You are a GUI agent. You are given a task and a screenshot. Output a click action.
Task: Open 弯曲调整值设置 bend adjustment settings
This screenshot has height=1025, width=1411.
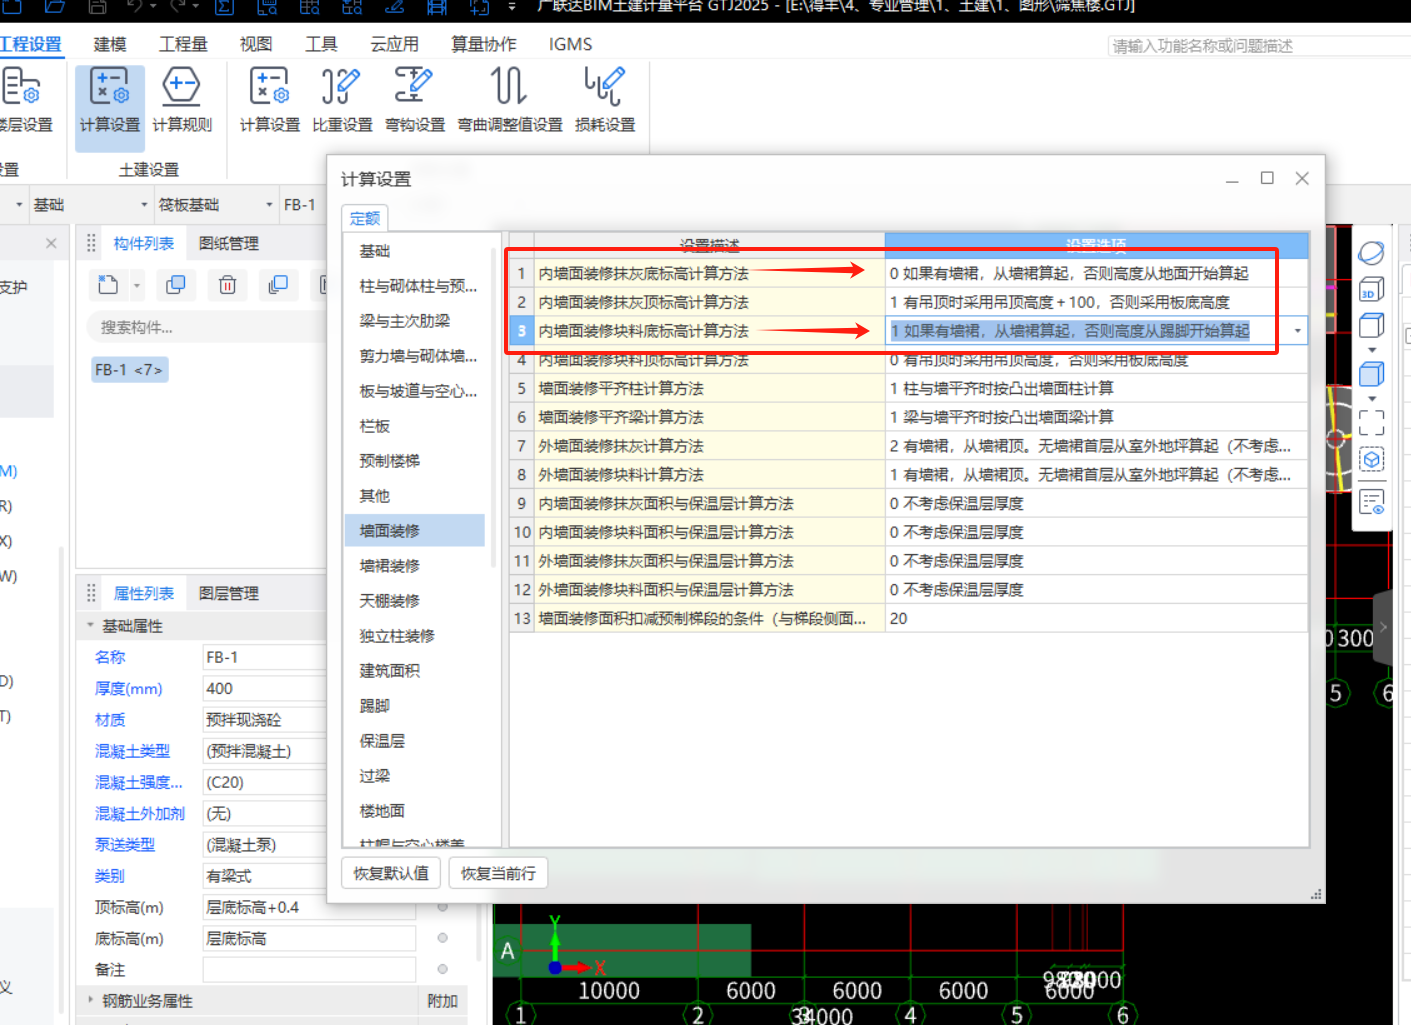click(x=510, y=100)
